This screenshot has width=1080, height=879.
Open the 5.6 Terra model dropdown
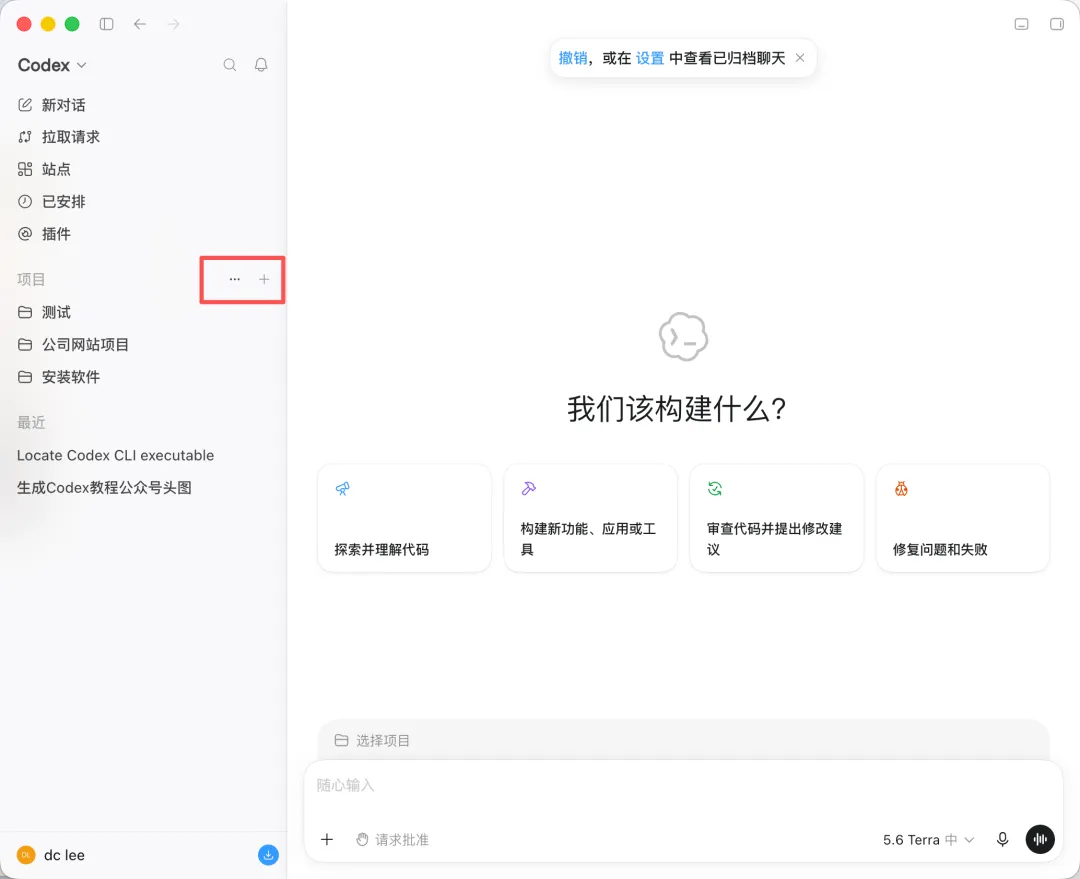[x=928, y=840]
